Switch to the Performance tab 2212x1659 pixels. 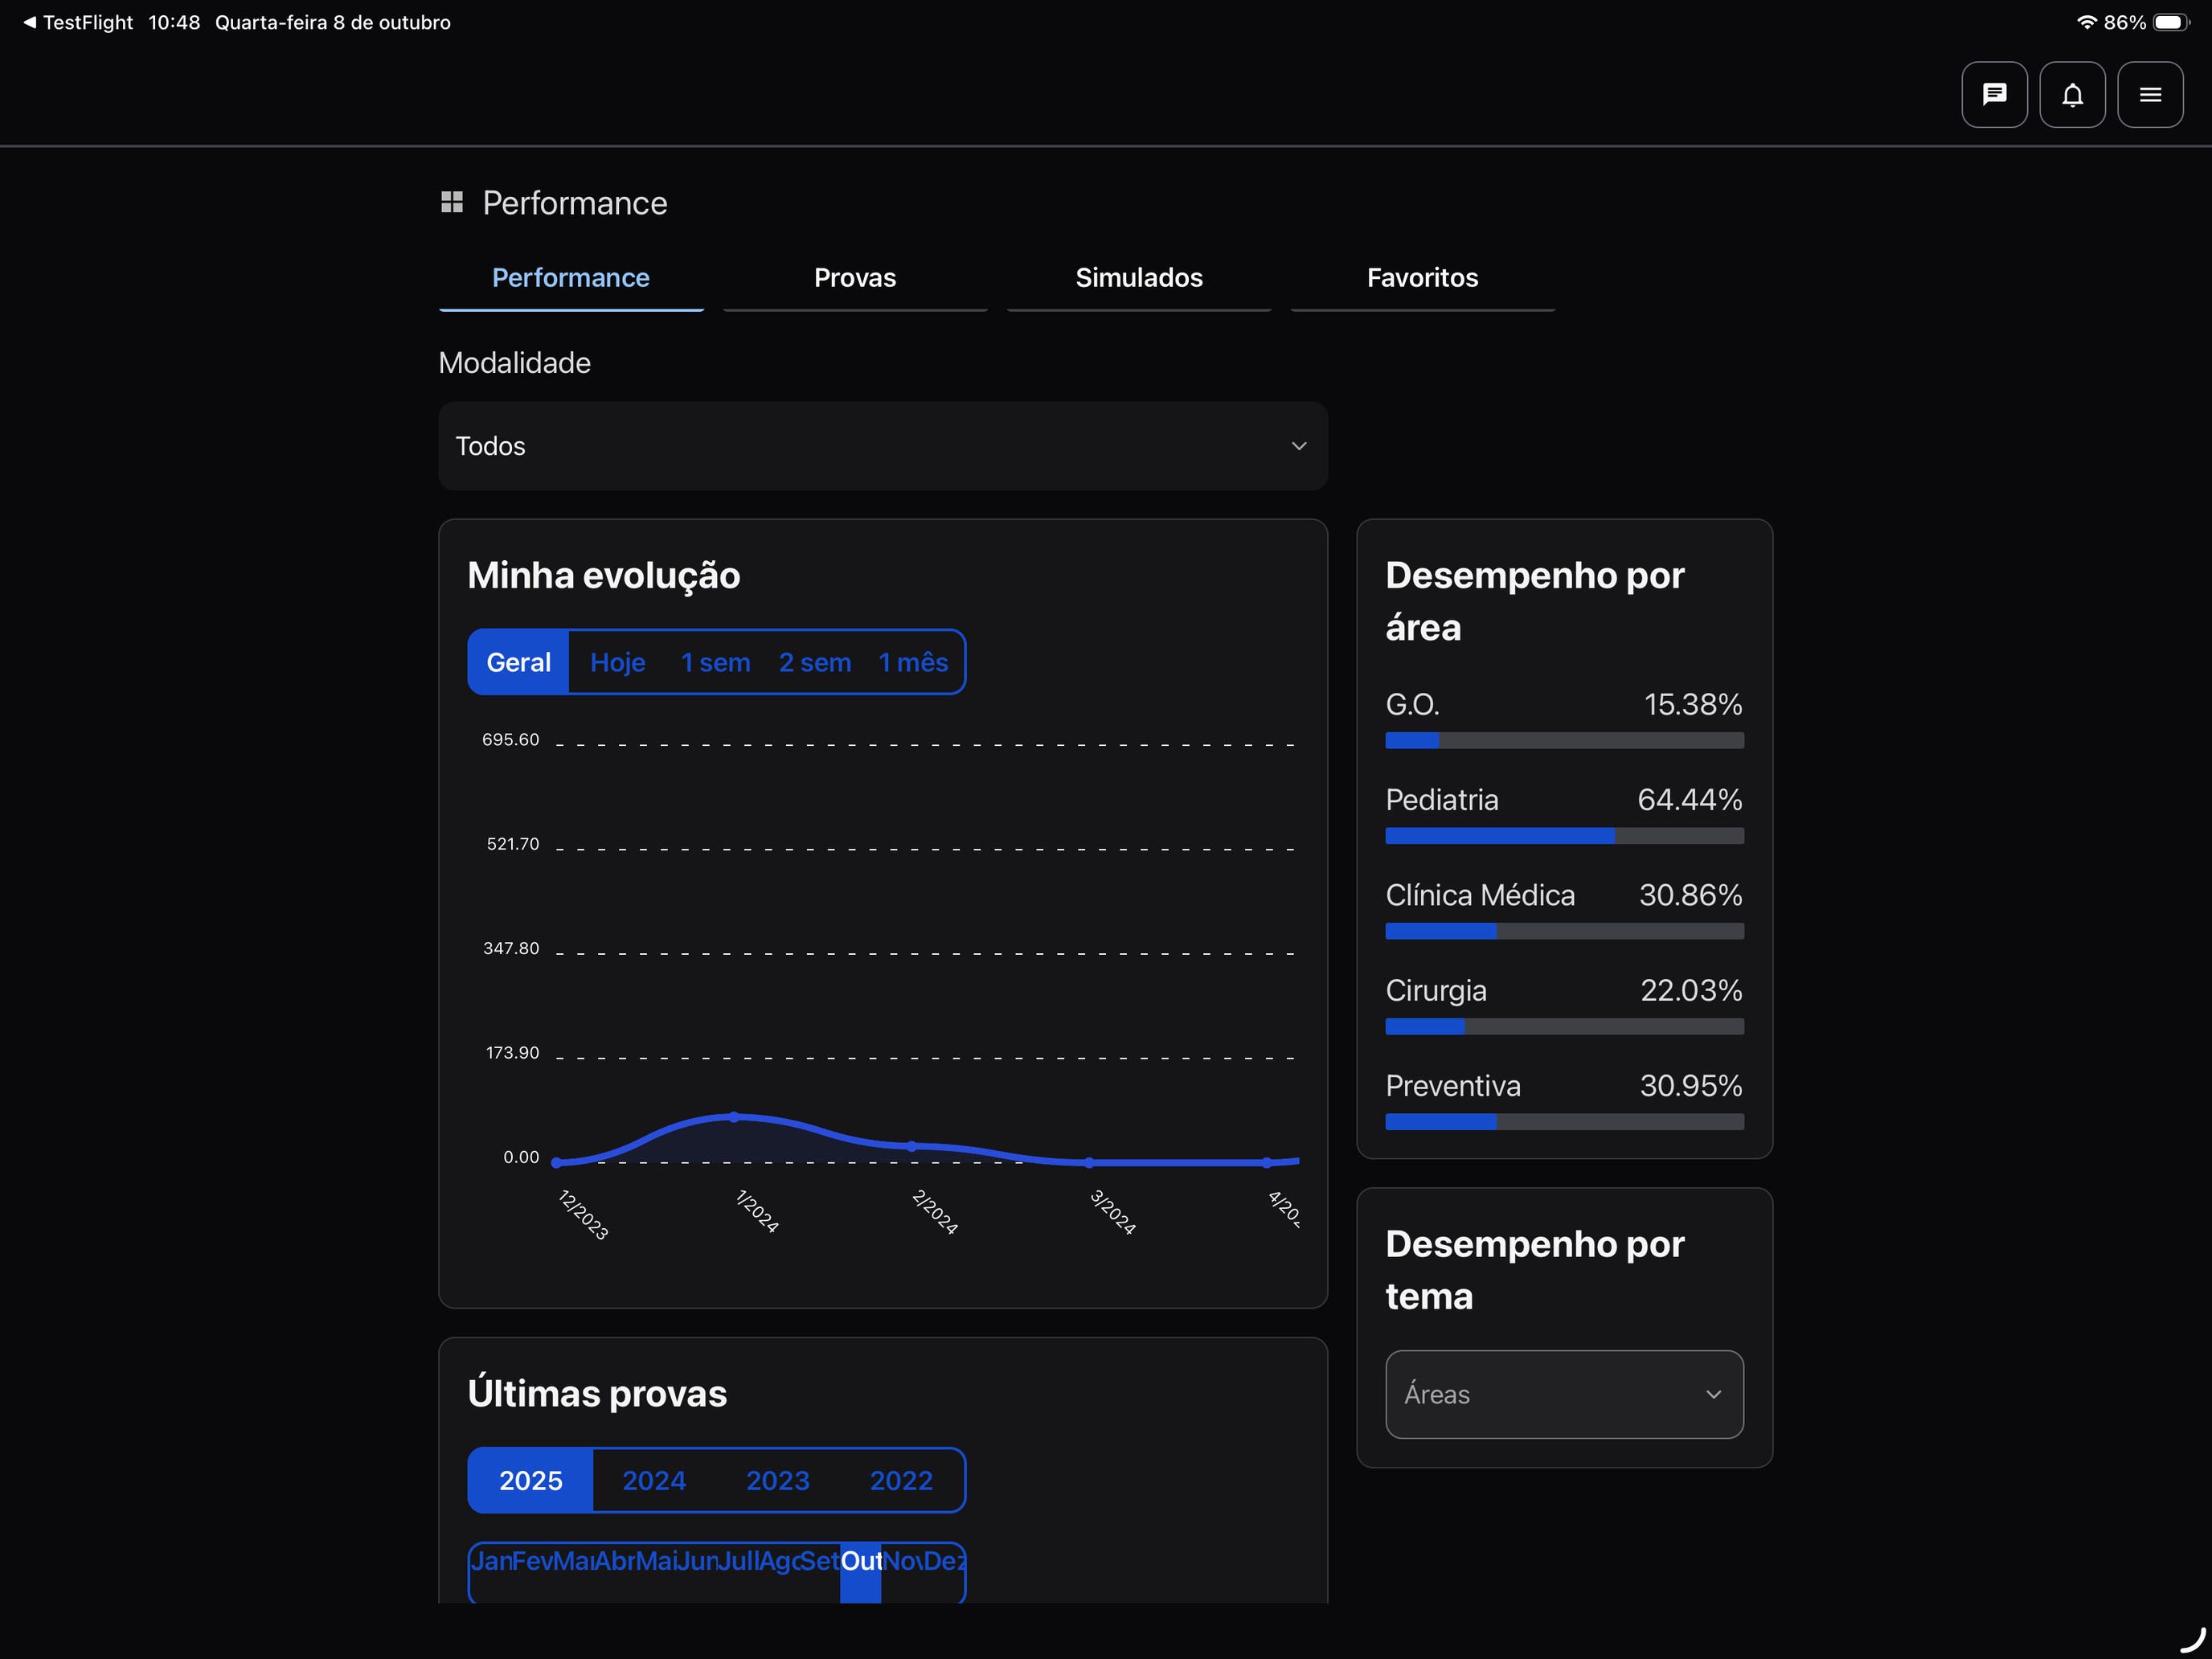pyautogui.click(x=571, y=278)
